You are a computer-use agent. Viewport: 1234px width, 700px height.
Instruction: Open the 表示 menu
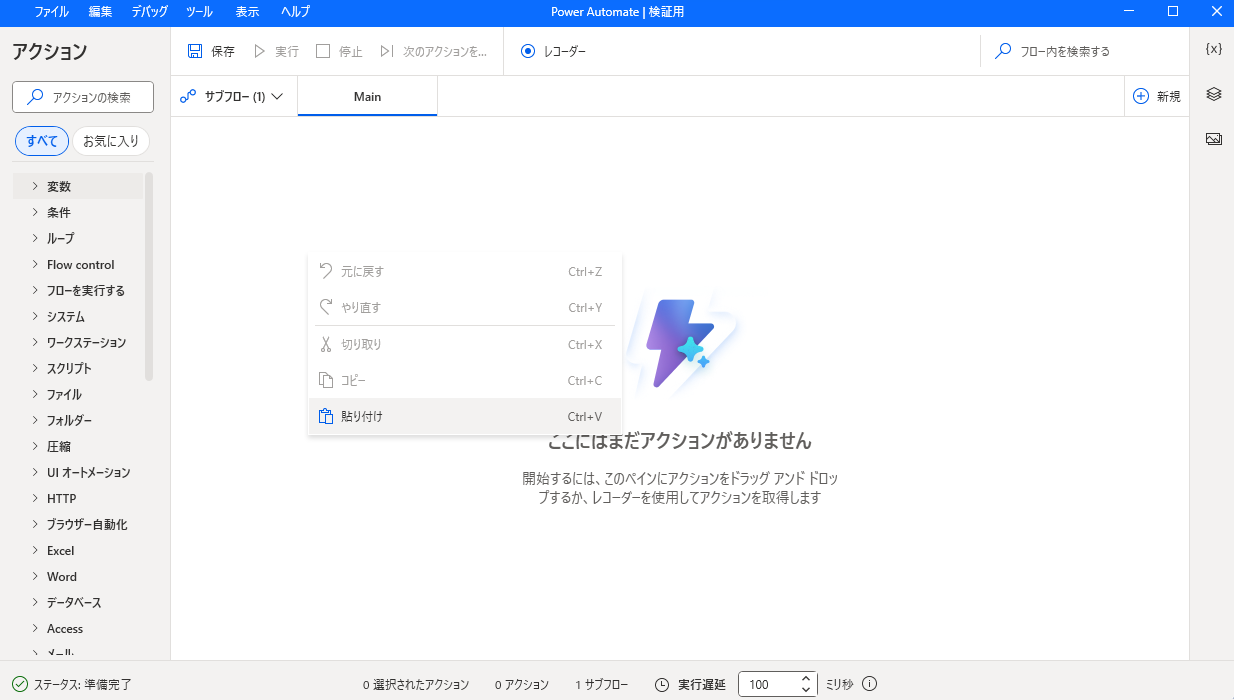247,12
